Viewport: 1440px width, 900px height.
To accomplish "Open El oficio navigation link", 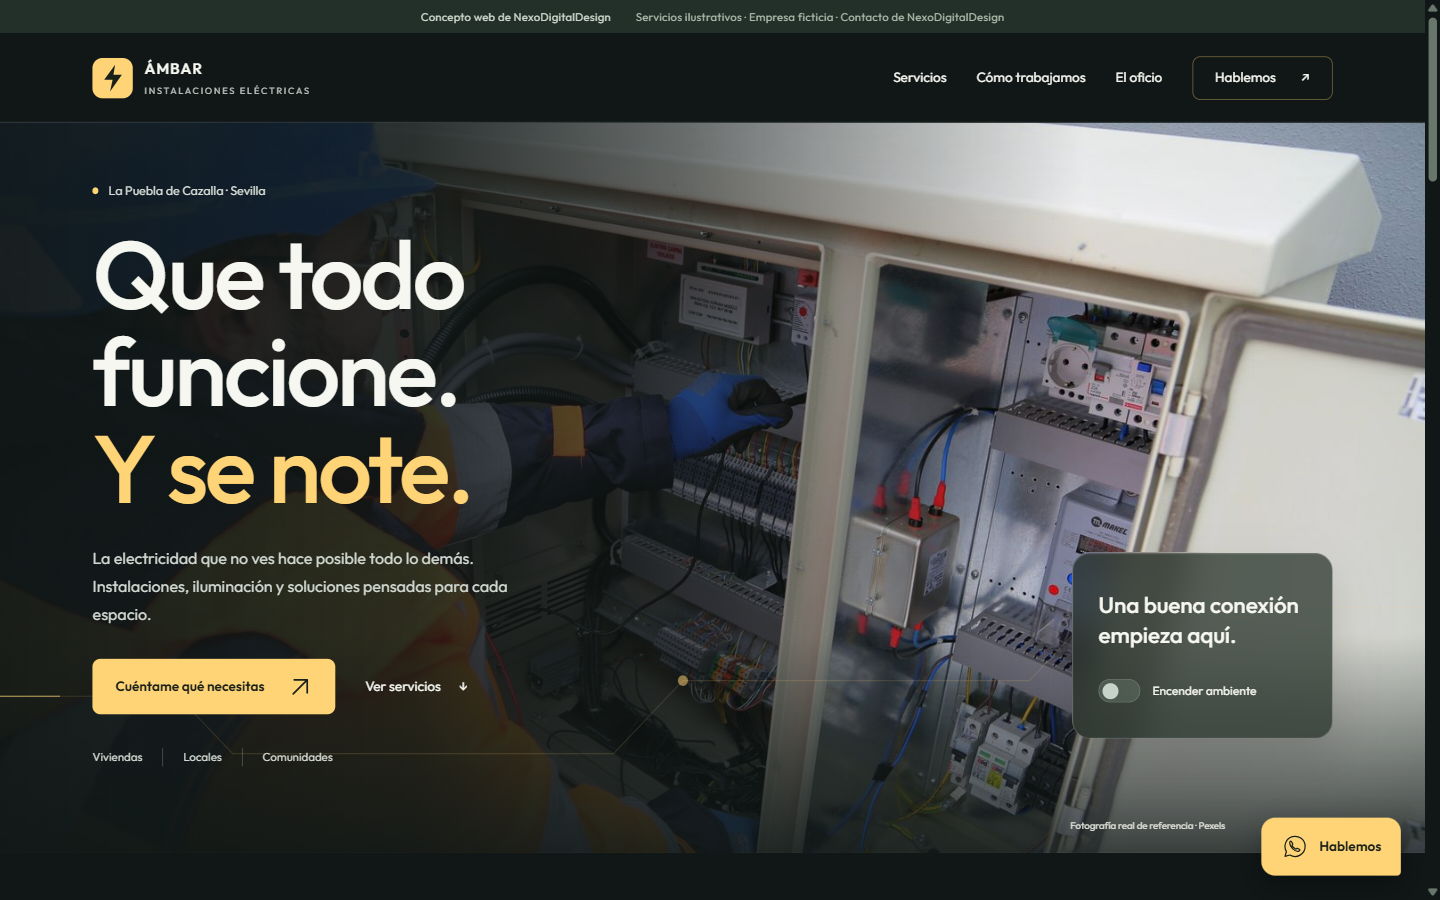I will click(1138, 78).
